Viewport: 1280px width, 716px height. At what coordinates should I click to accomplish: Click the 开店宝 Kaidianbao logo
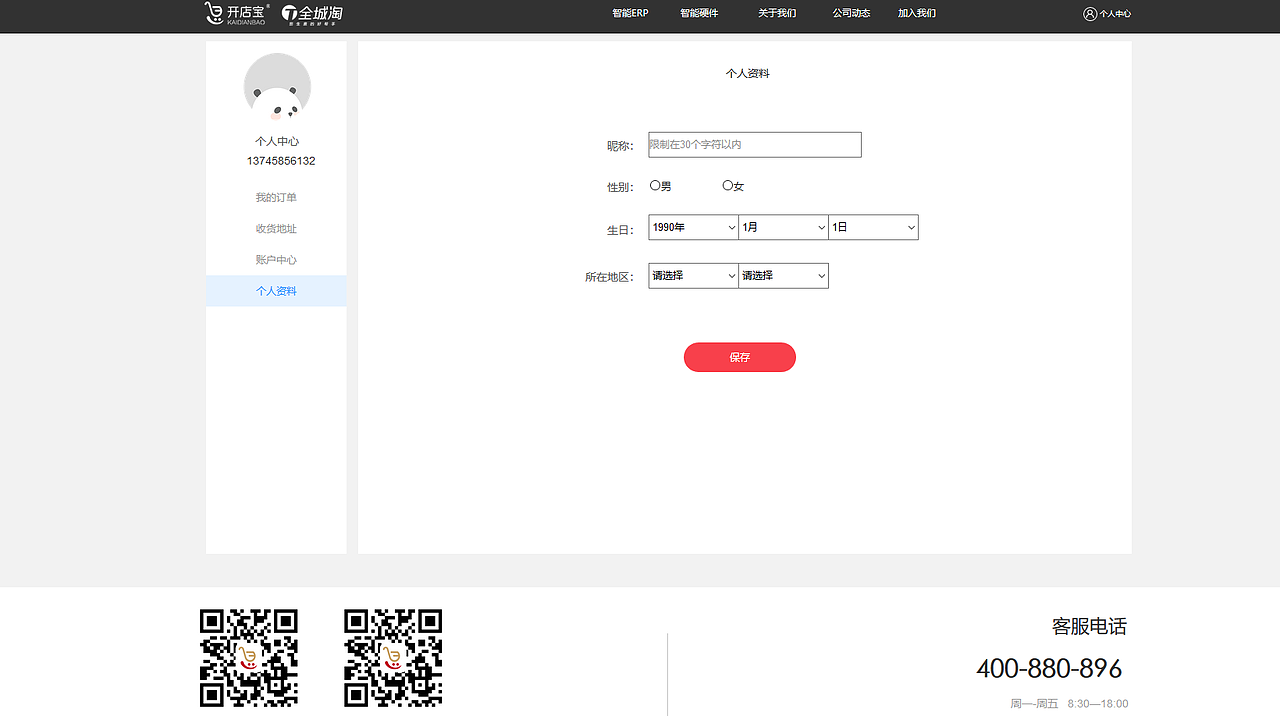pos(236,13)
